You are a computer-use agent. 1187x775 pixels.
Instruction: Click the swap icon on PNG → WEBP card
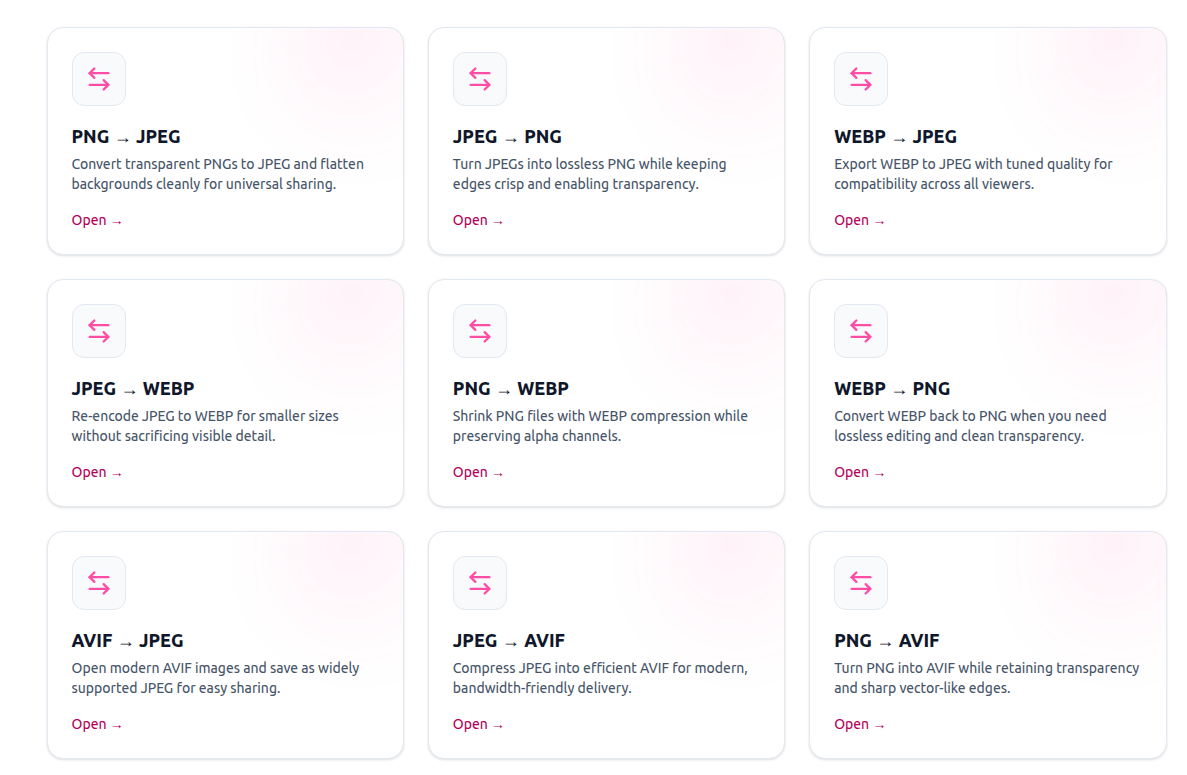click(479, 330)
